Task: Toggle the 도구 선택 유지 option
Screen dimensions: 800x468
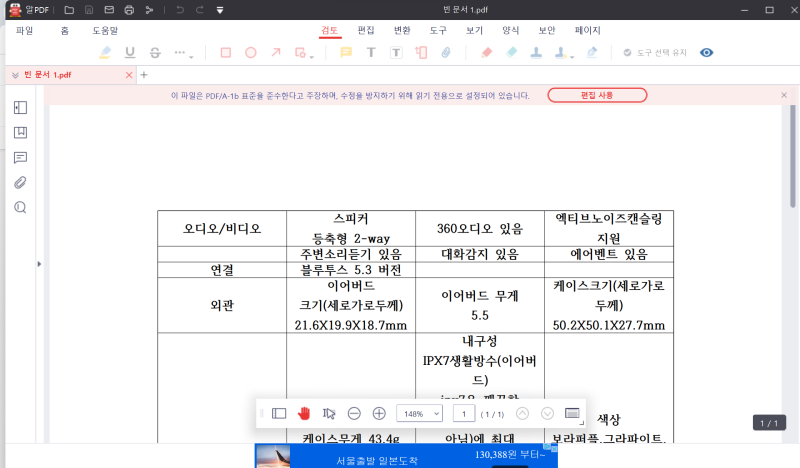Action: (655, 53)
